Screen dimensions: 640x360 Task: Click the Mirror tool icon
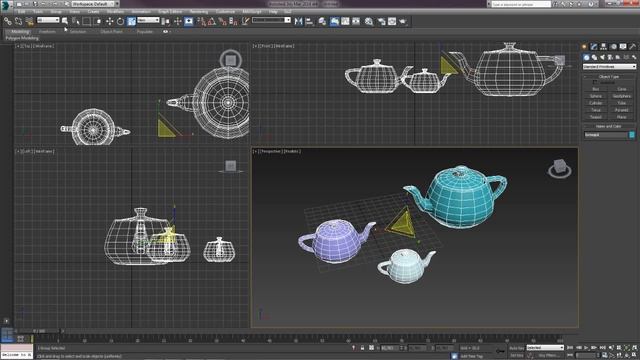pyautogui.click(x=298, y=21)
